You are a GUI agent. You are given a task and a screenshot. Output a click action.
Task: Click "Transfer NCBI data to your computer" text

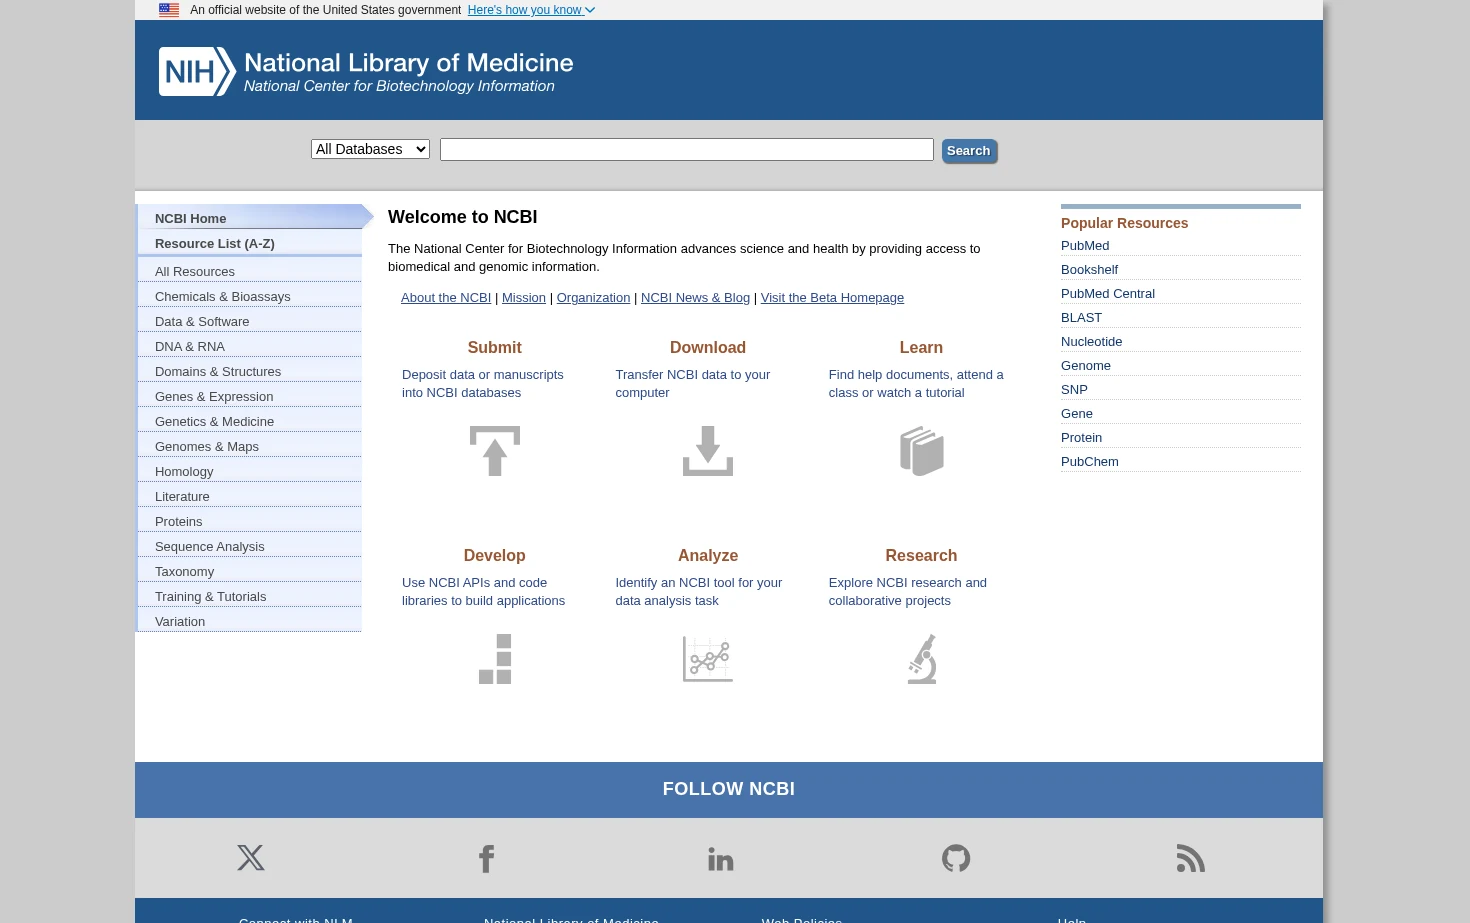tap(693, 384)
